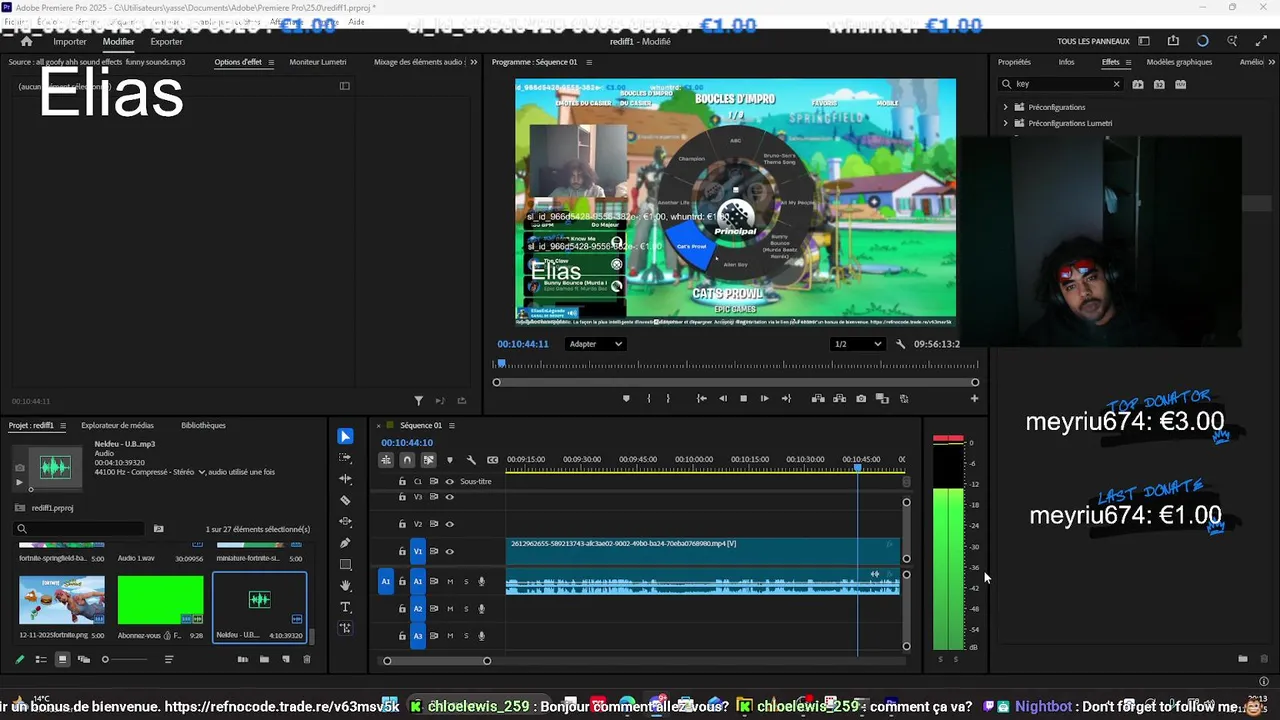
Task: Open the Explorateur de médias tab
Action: tap(118, 425)
